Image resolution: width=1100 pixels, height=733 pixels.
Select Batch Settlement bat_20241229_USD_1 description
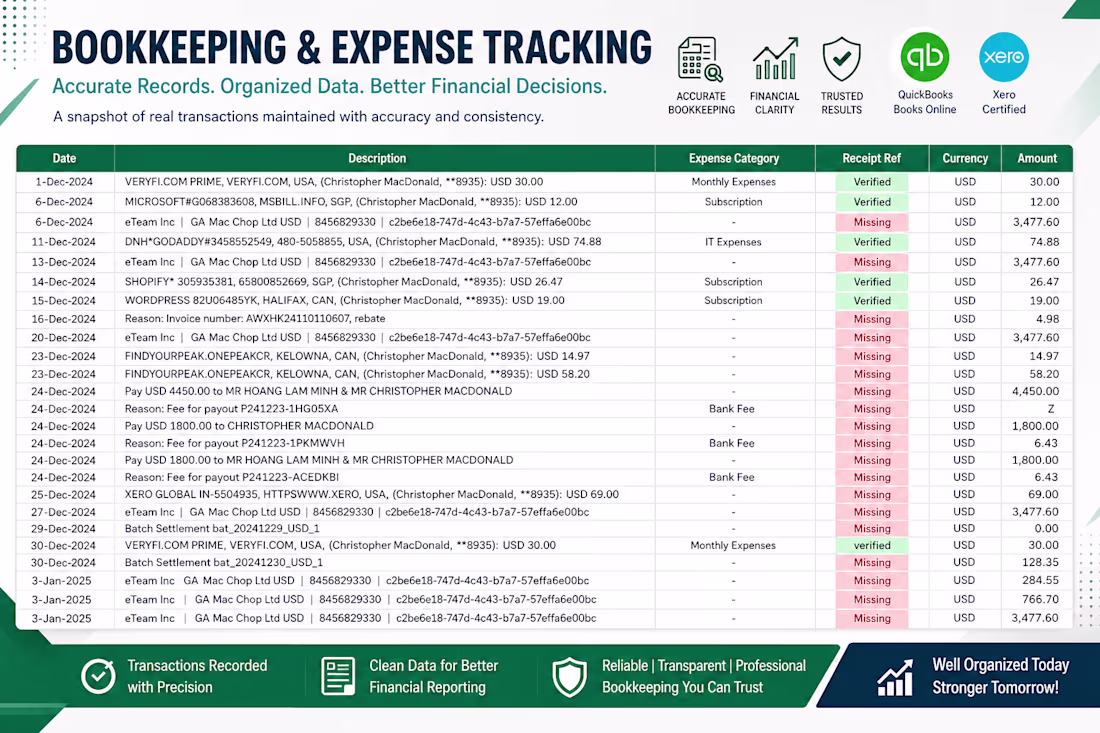[x=222, y=528]
